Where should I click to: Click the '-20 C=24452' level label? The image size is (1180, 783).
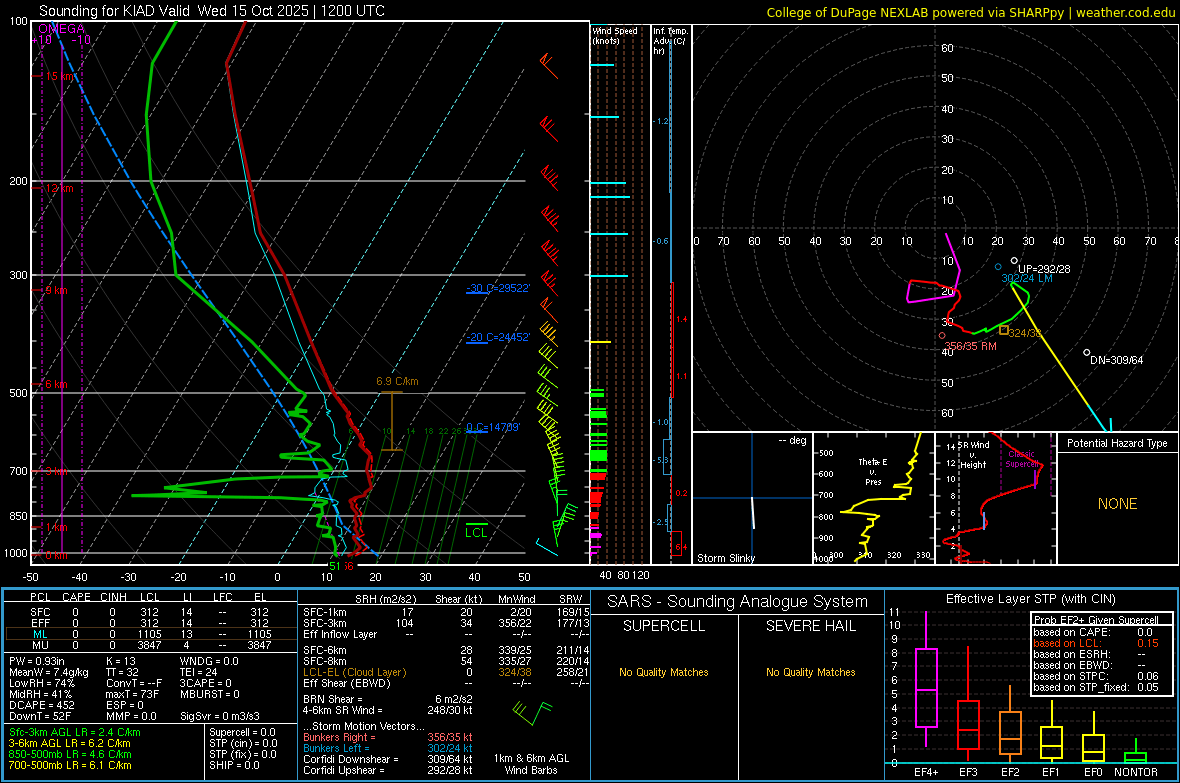[498, 337]
